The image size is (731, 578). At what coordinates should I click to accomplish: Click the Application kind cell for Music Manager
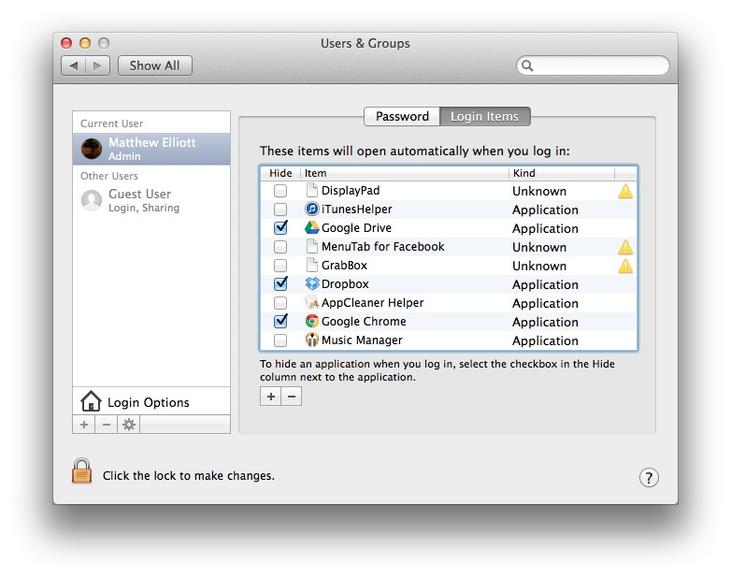point(545,341)
